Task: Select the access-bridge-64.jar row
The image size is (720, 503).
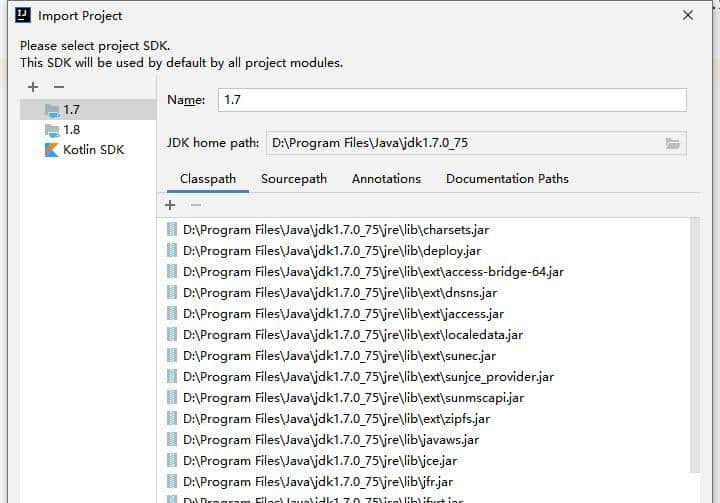Action: (425, 272)
